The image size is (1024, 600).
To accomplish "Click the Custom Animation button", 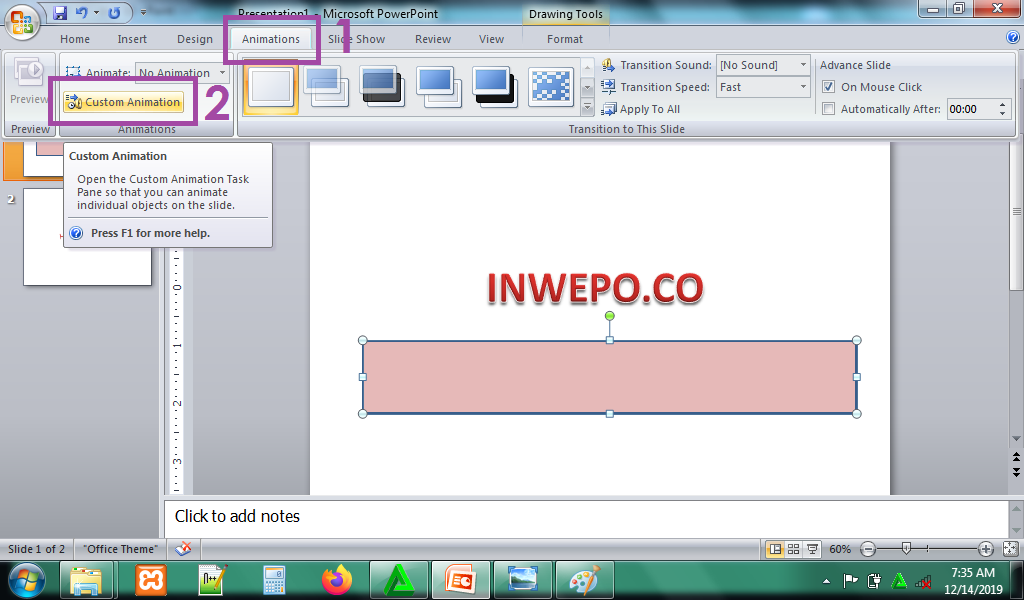I will pos(123,102).
